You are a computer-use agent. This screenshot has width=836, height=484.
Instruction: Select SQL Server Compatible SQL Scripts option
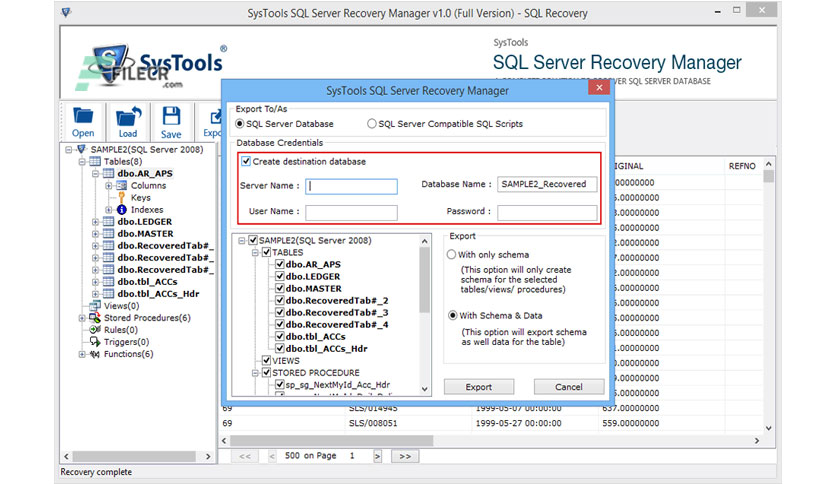[372, 124]
